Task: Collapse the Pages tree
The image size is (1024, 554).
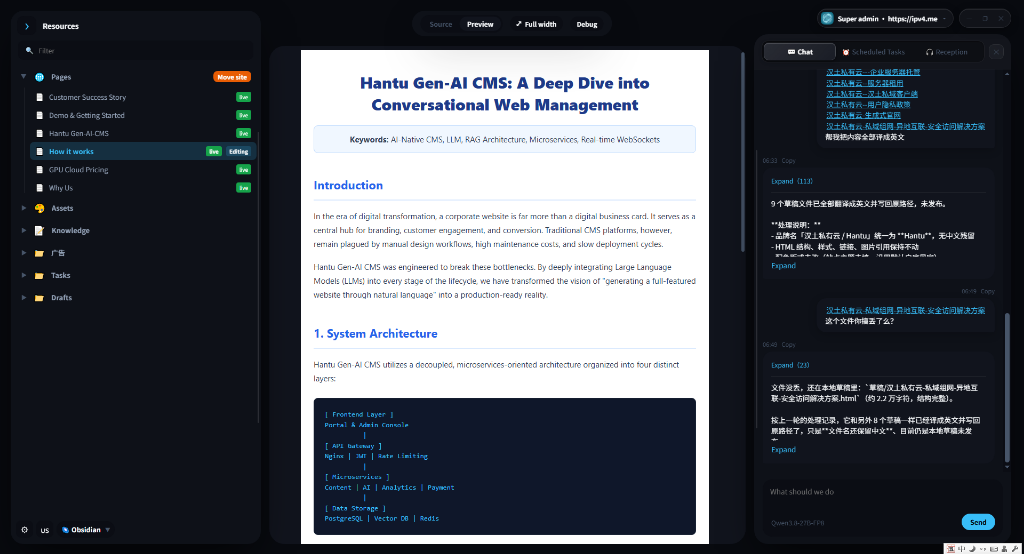Action: (x=24, y=77)
